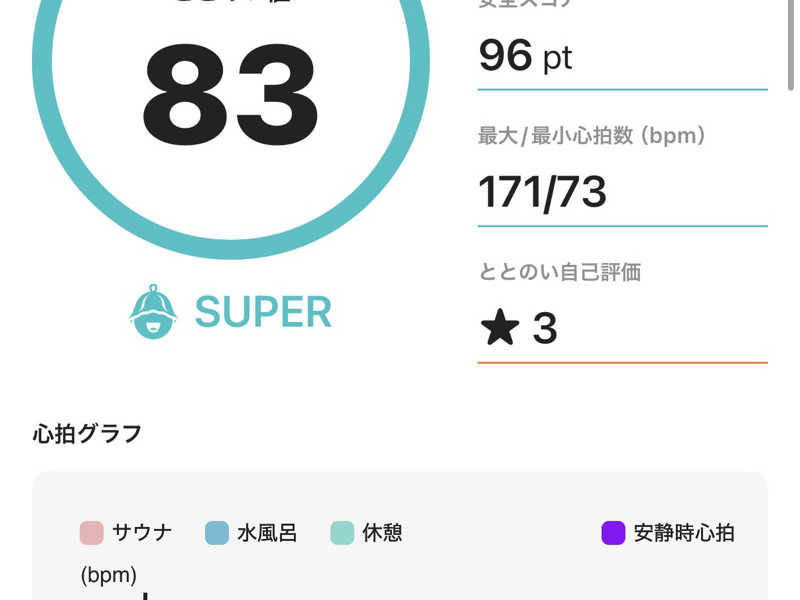Click the purple 安静時心拍 legend swatch
Viewport: 800px width, 600px height.
(x=613, y=533)
